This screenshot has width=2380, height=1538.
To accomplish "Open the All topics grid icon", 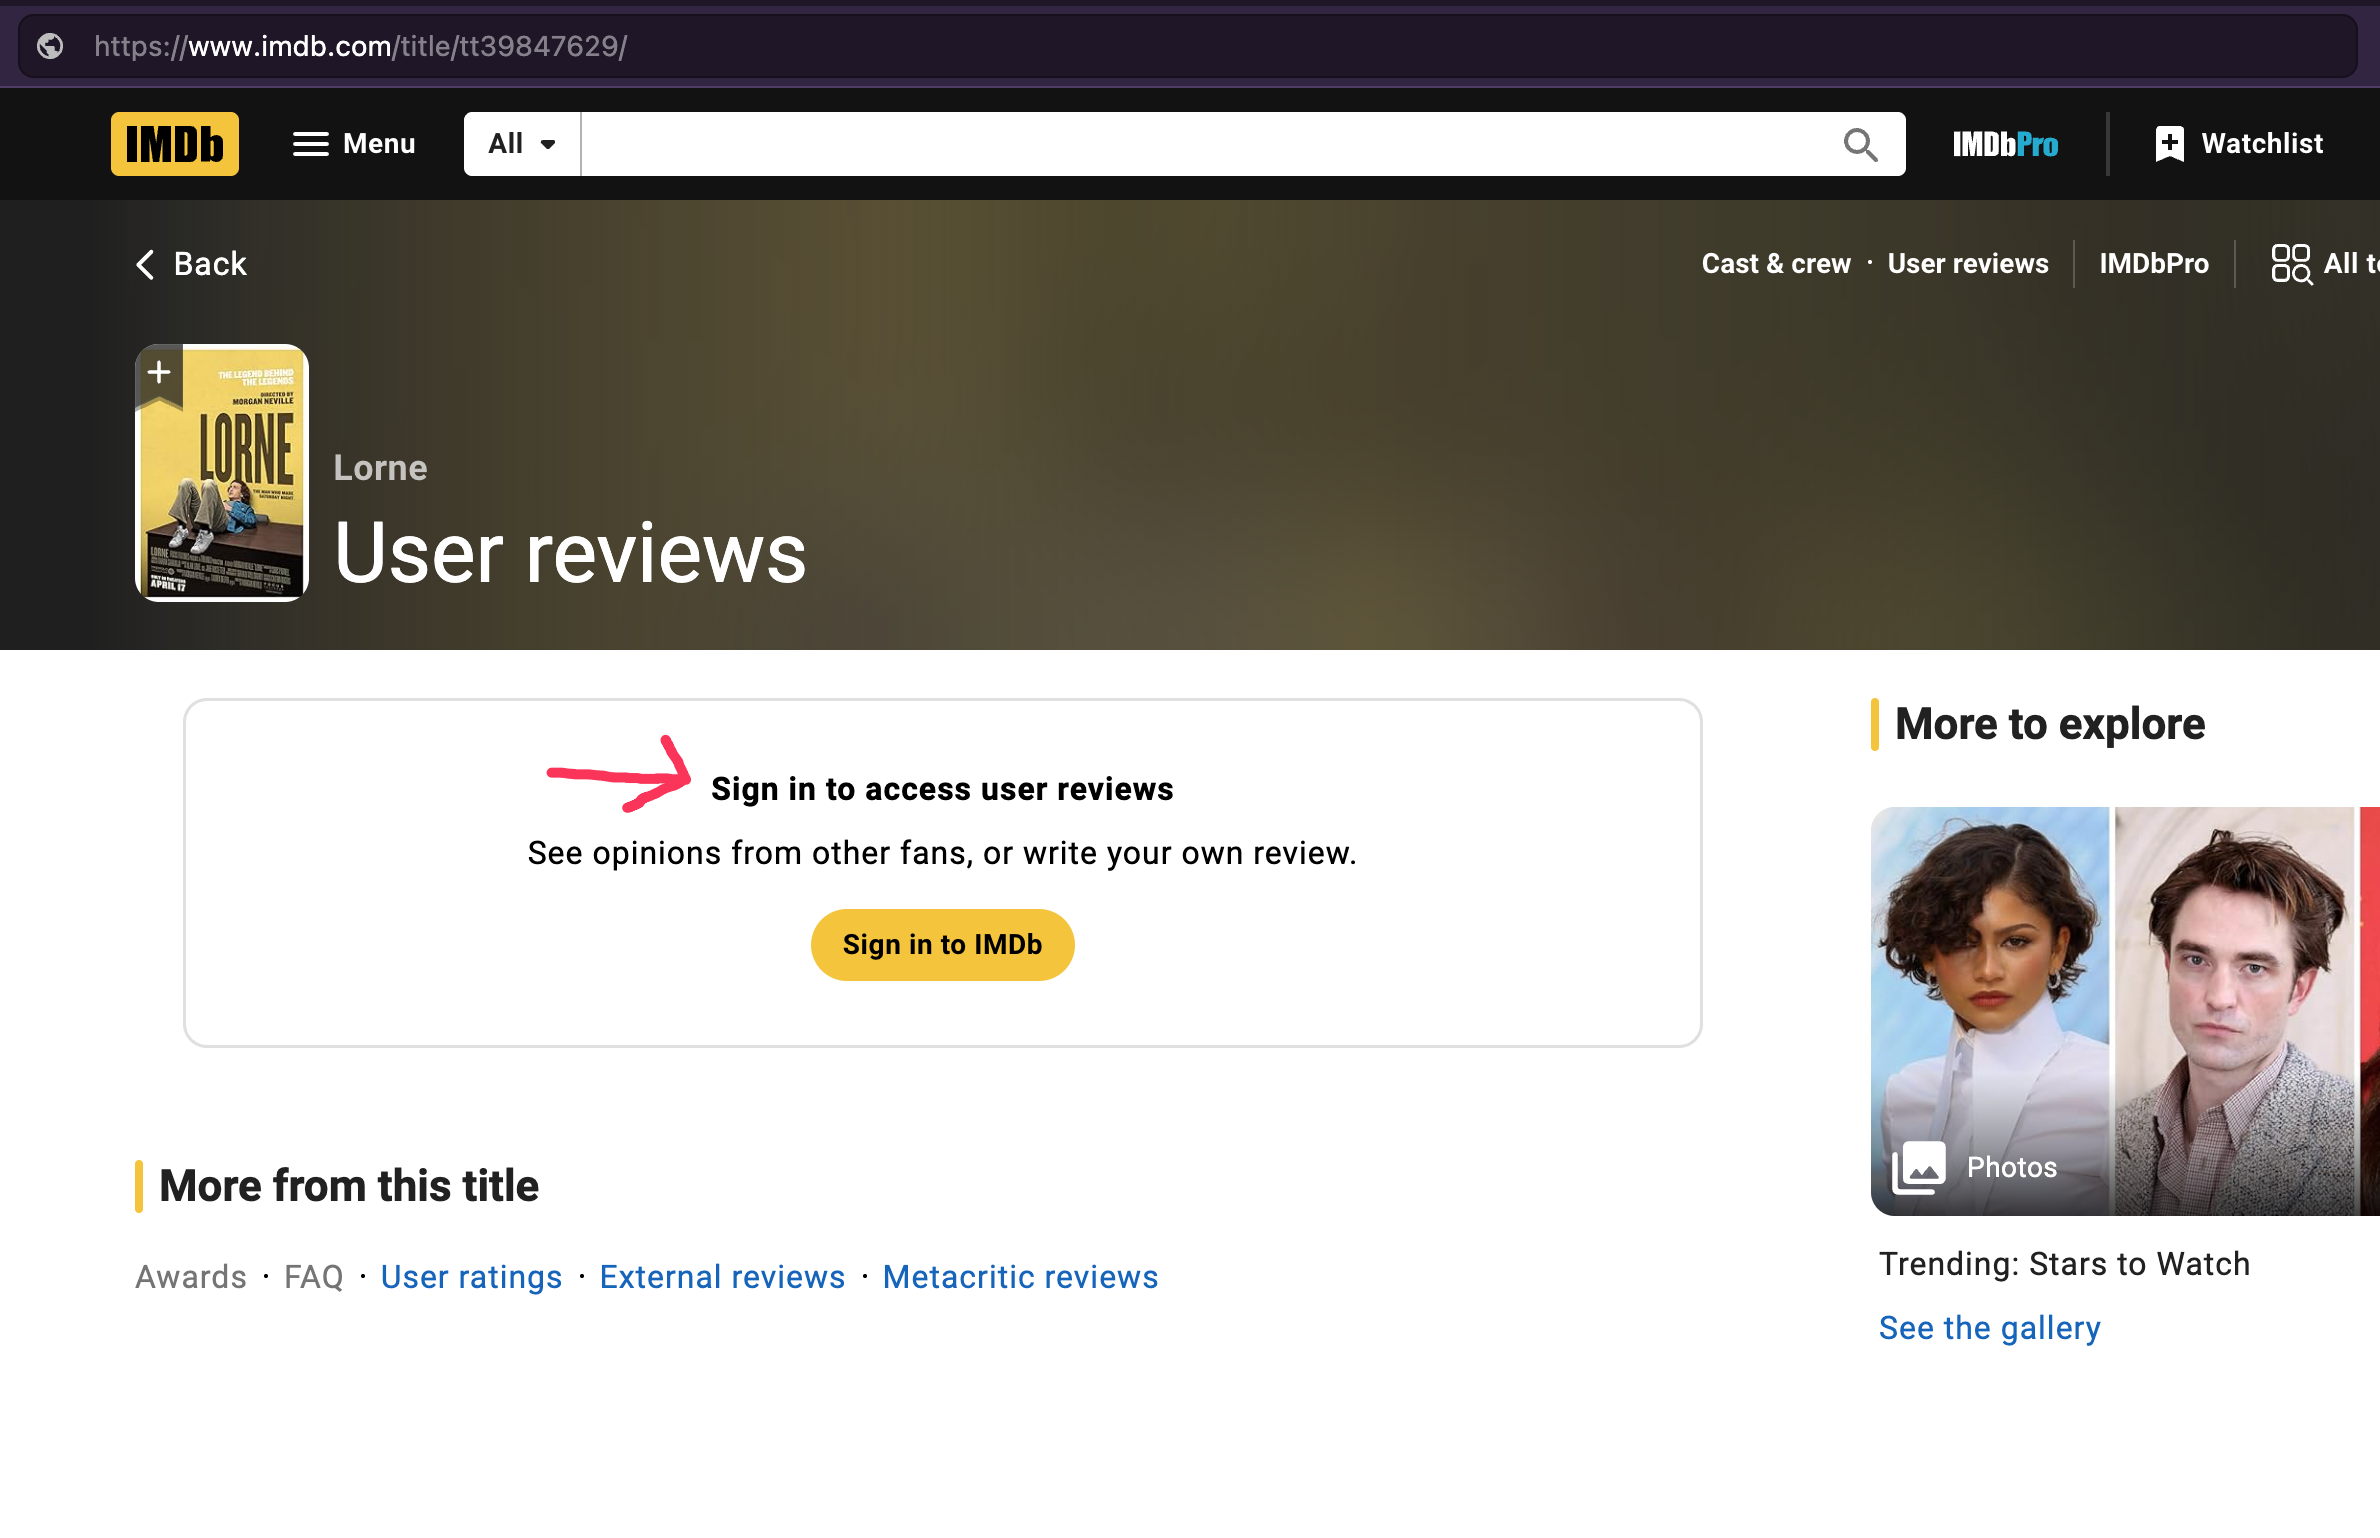I will 2290,264.
